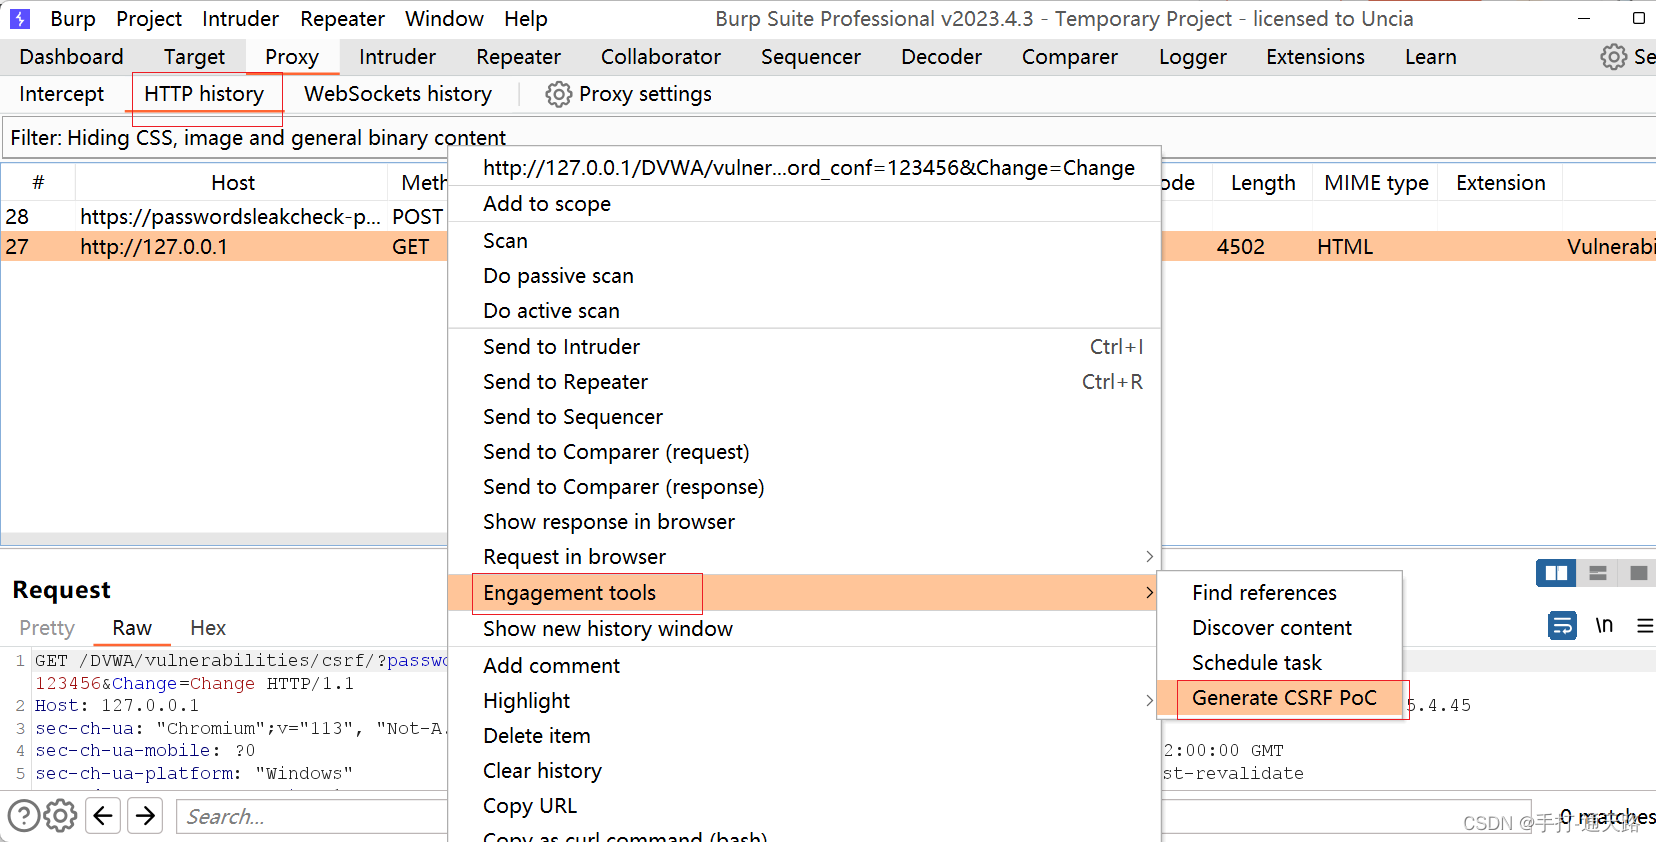The height and width of the screenshot is (842, 1656).
Task: Expand Highlight submenu arrow
Action: [1149, 701]
